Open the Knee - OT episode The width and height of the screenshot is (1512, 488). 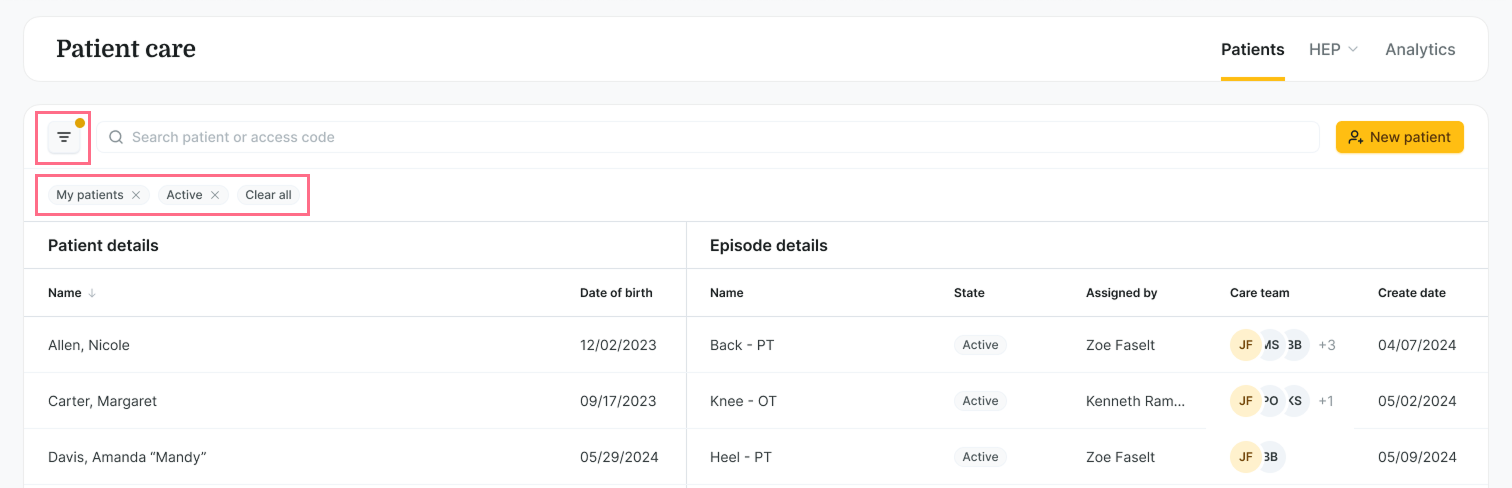(x=743, y=401)
